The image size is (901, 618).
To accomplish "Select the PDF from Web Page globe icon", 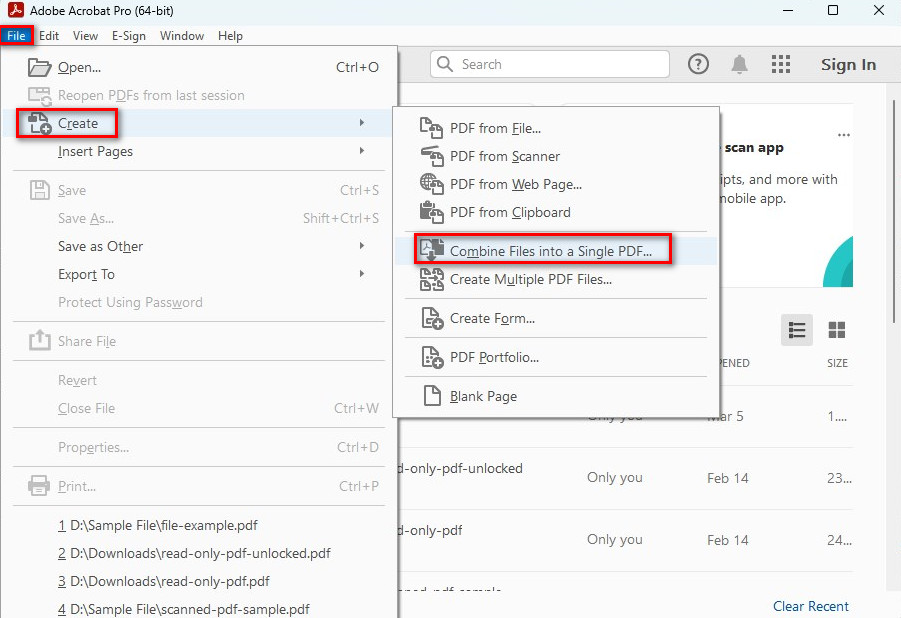I will click(433, 184).
